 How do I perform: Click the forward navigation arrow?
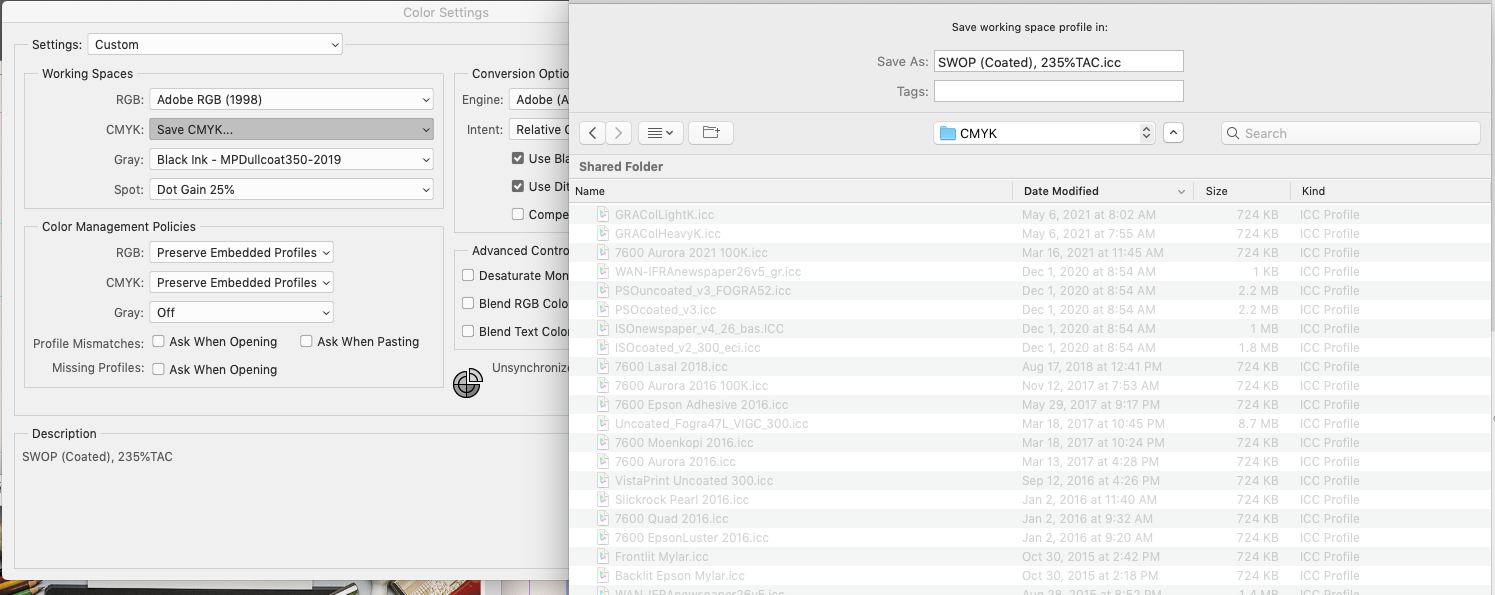618,131
